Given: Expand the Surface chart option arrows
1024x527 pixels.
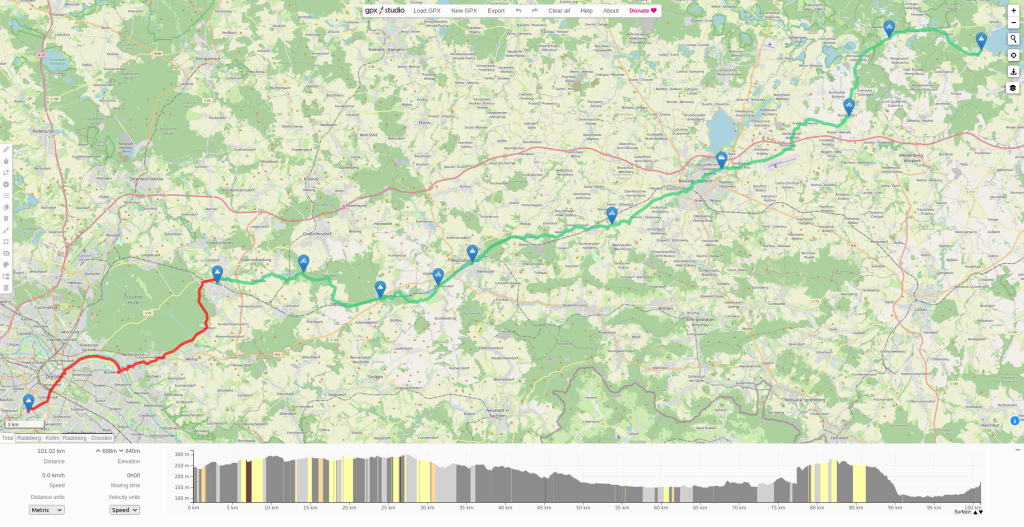Looking at the screenshot, I should (x=978, y=512).
